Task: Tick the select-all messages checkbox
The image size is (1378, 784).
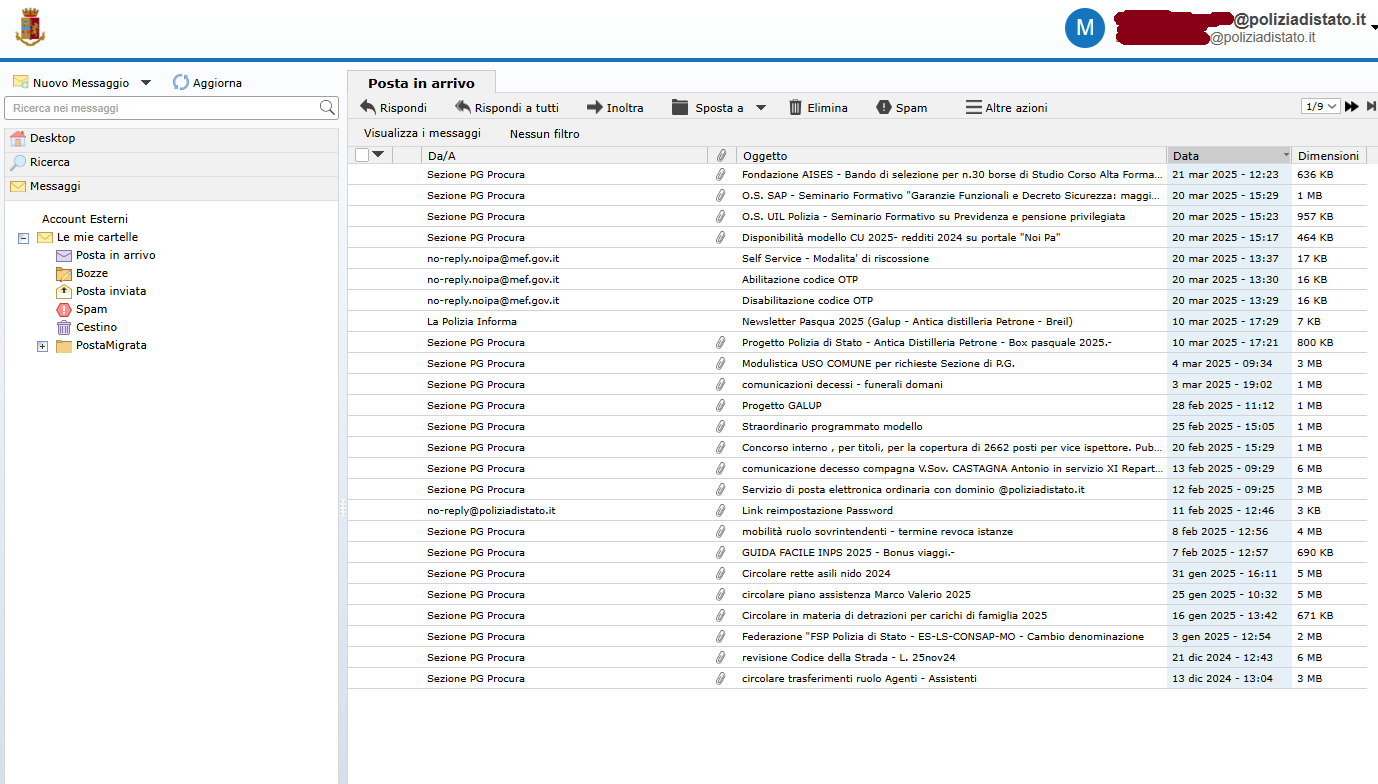Action: click(362, 155)
